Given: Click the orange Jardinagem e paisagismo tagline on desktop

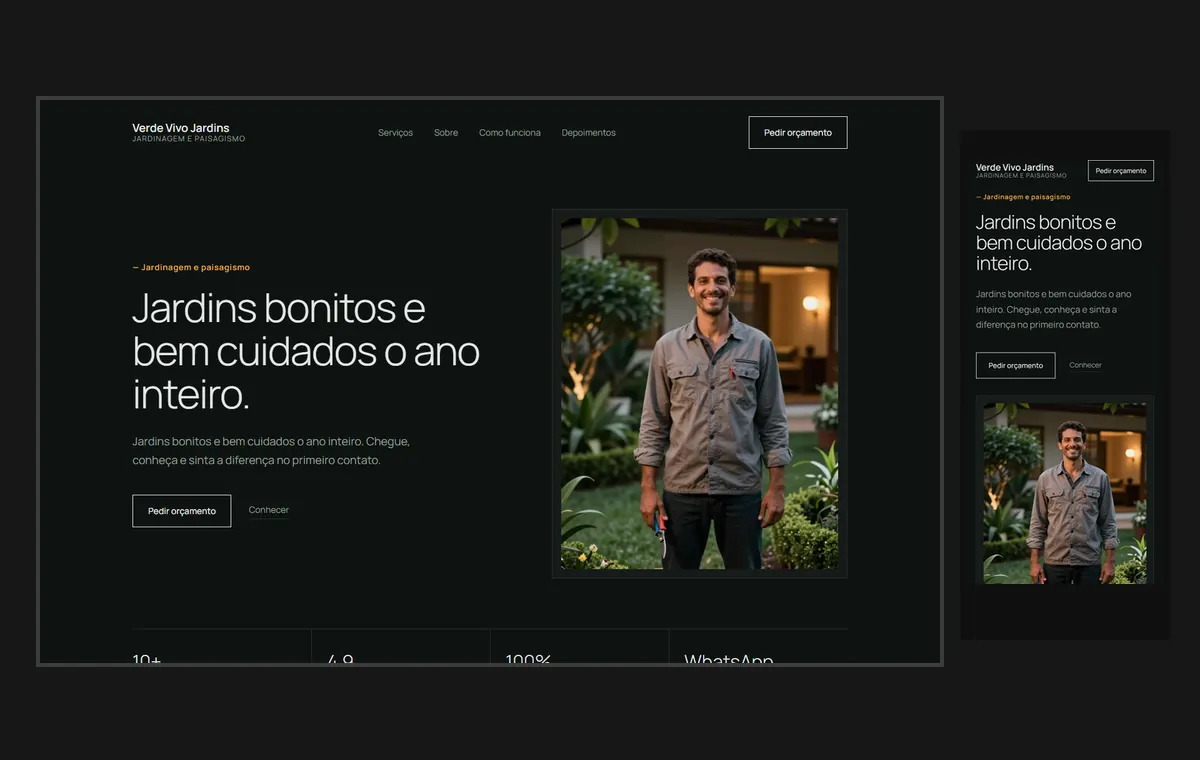Looking at the screenshot, I should pyautogui.click(x=191, y=268).
